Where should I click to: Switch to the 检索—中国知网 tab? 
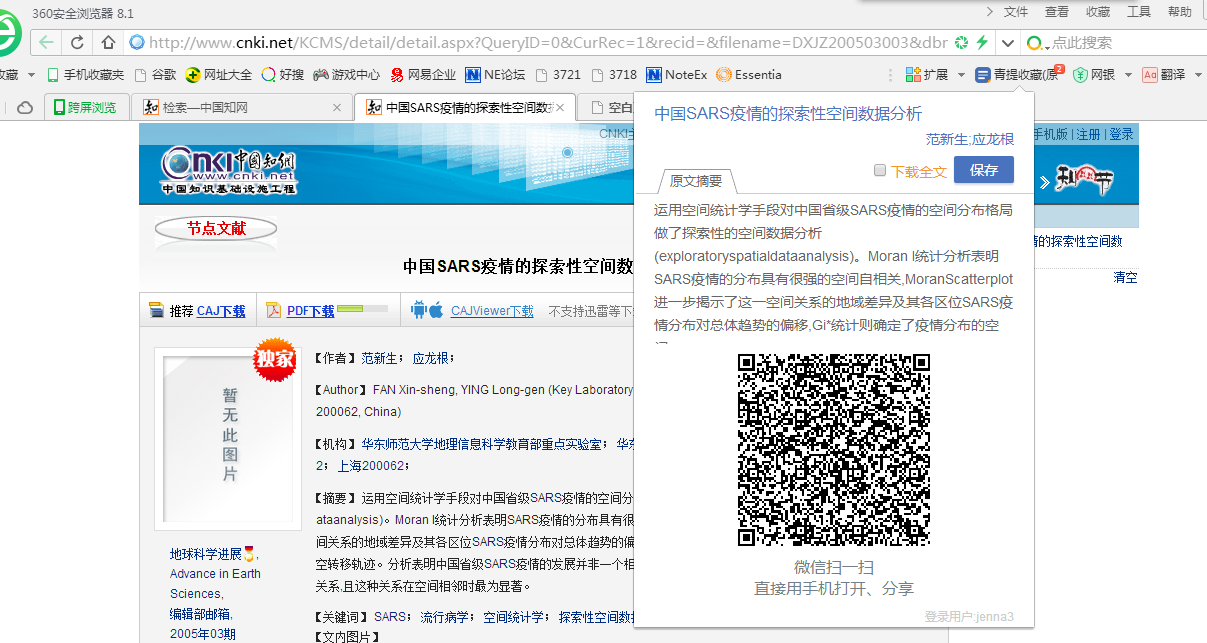tap(243, 107)
